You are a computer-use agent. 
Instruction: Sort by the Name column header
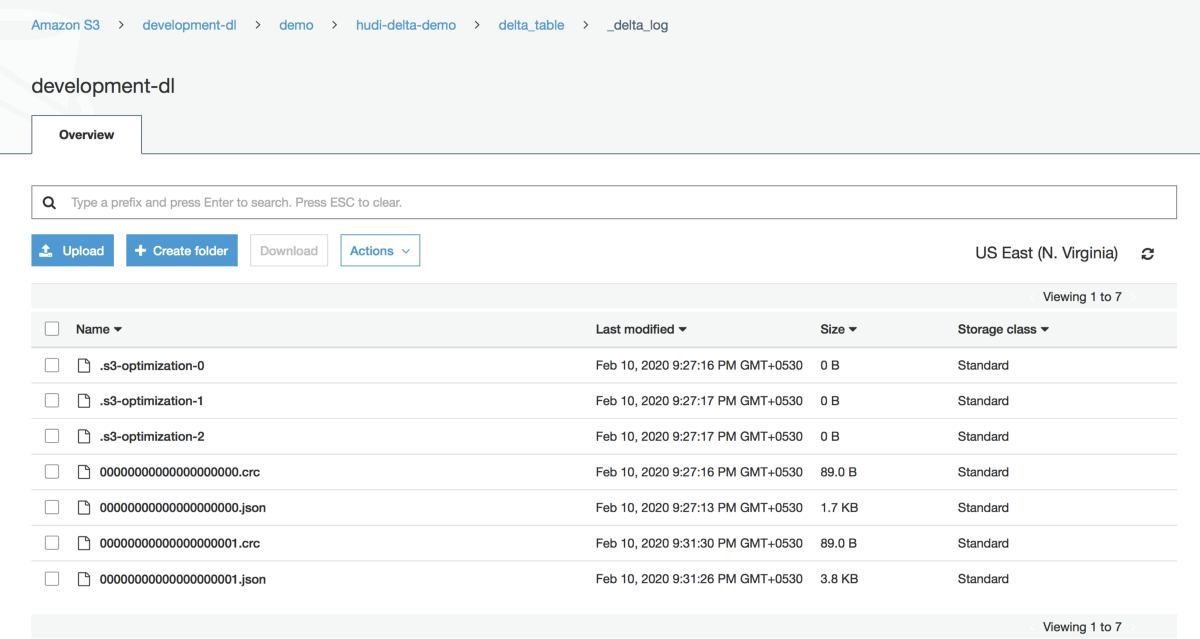point(98,329)
